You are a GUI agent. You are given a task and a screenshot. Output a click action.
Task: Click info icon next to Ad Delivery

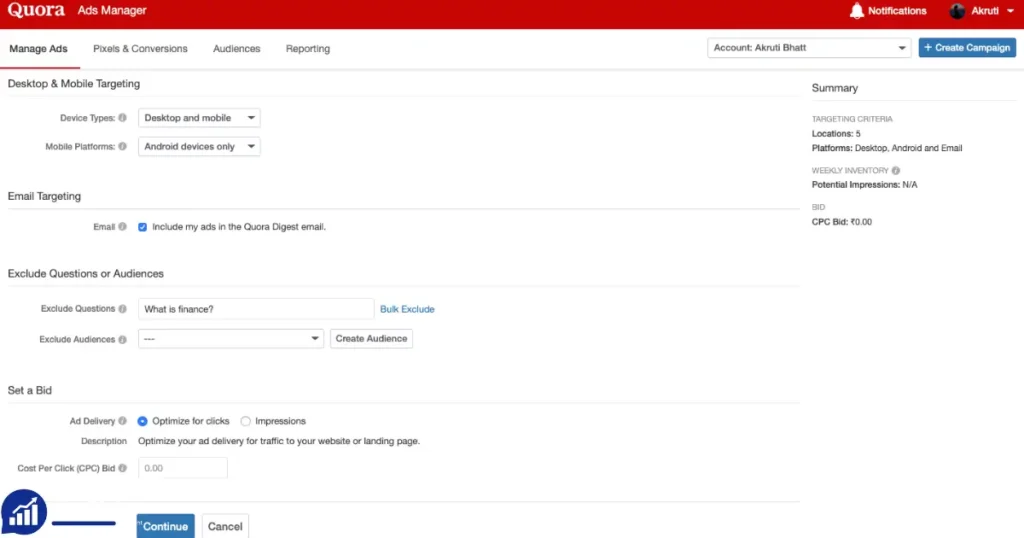pos(122,421)
